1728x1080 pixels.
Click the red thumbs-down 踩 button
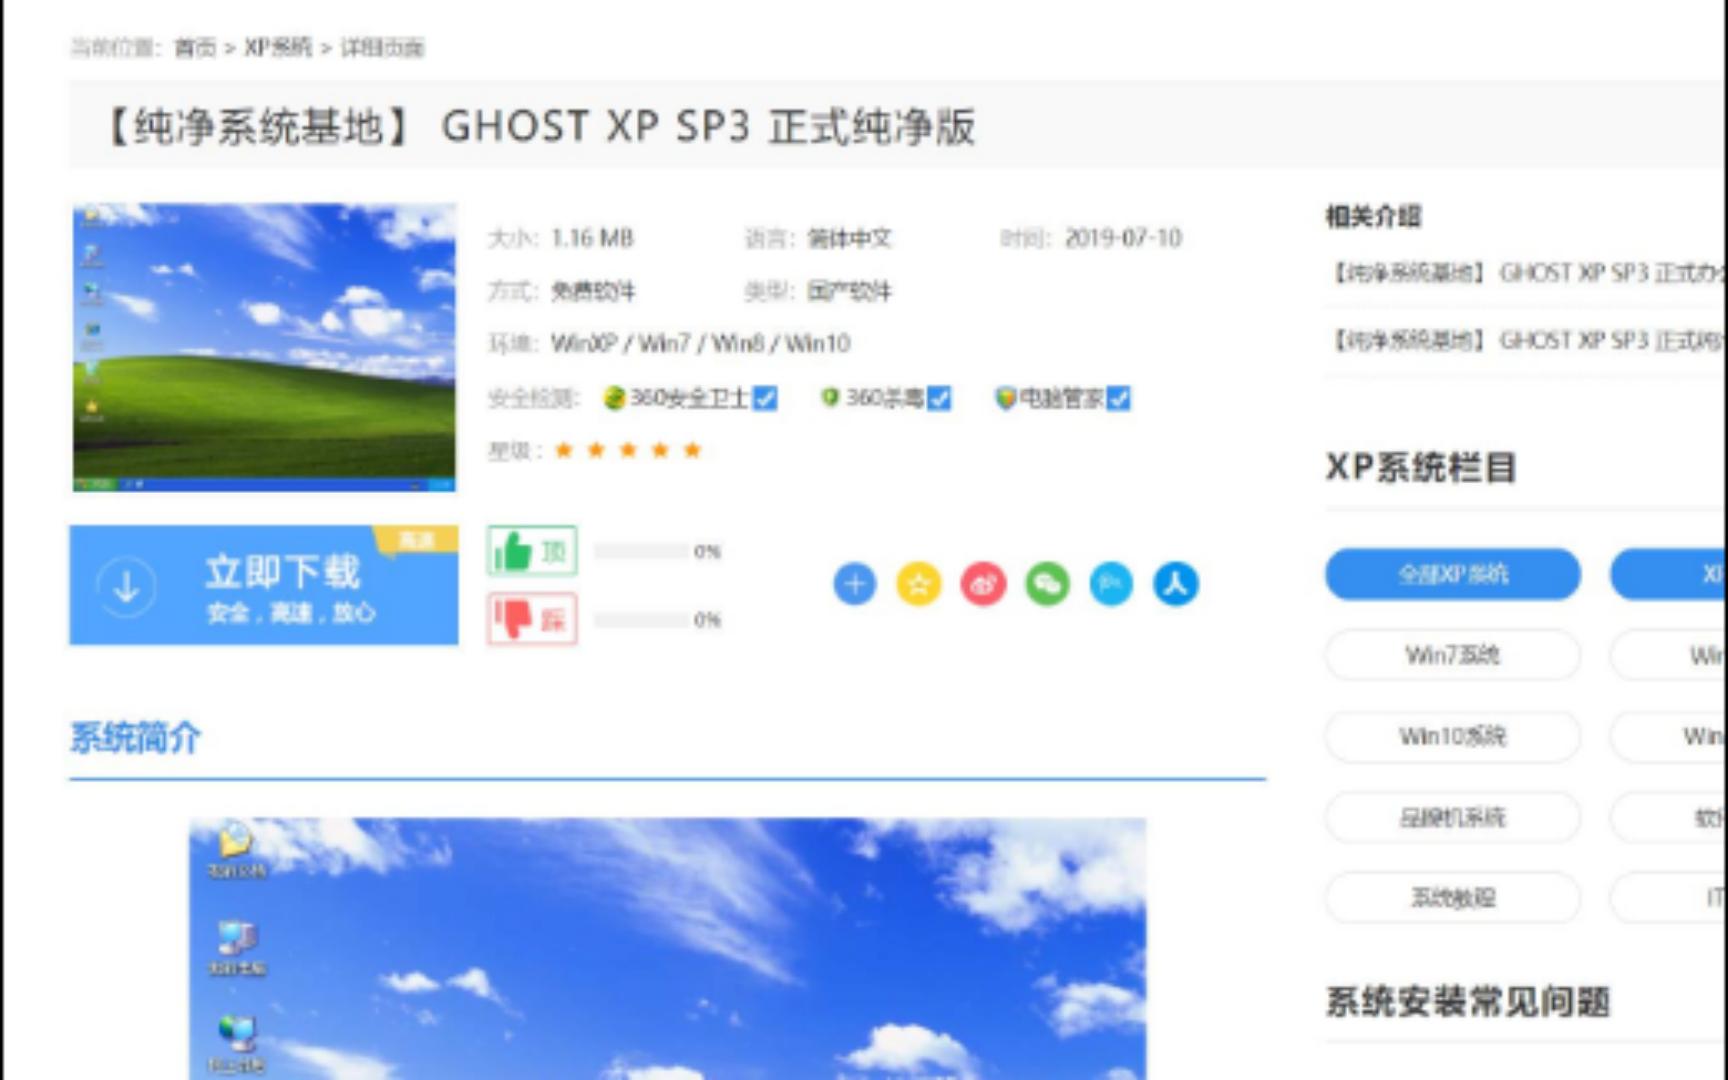tap(532, 619)
